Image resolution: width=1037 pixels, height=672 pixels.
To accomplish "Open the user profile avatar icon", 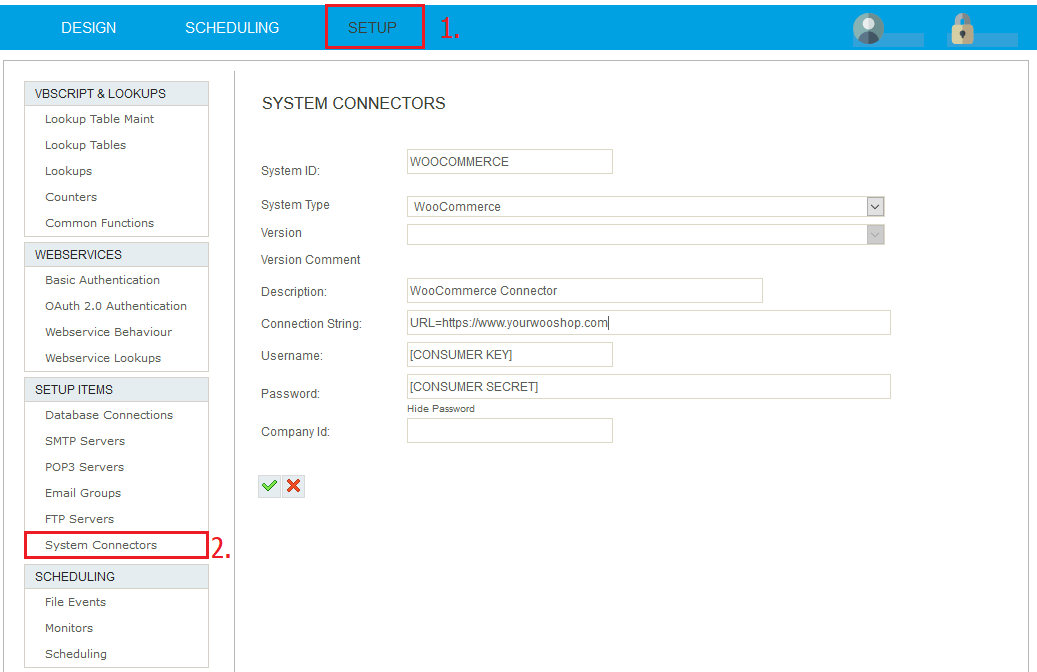I will point(868,28).
